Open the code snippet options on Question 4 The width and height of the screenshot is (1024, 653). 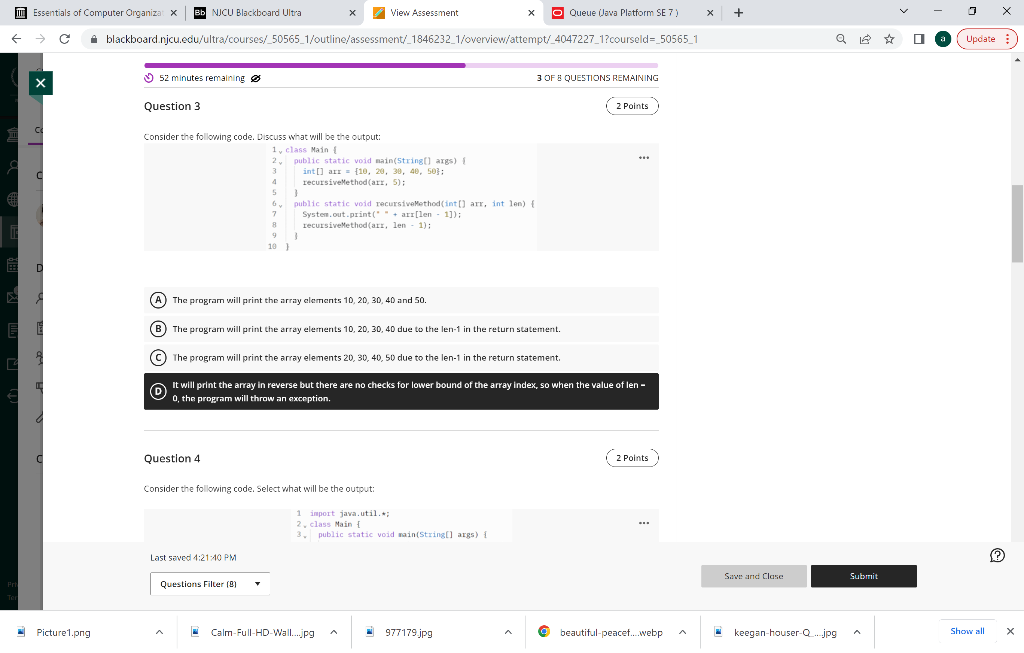(x=644, y=522)
